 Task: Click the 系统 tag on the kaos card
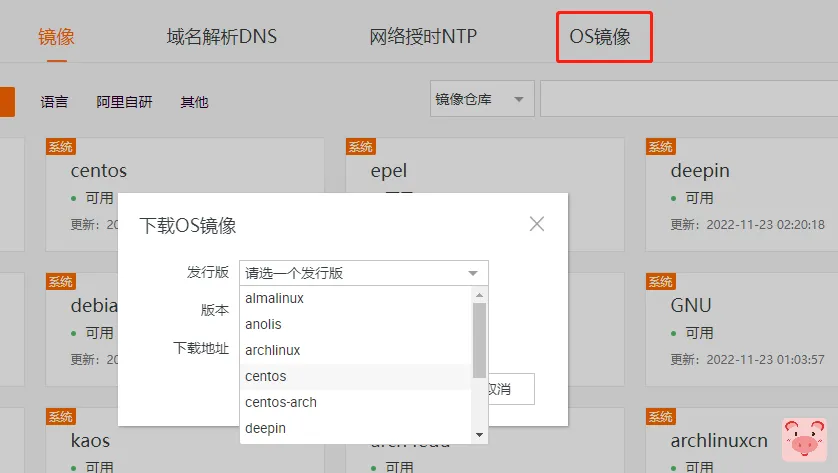point(61,416)
